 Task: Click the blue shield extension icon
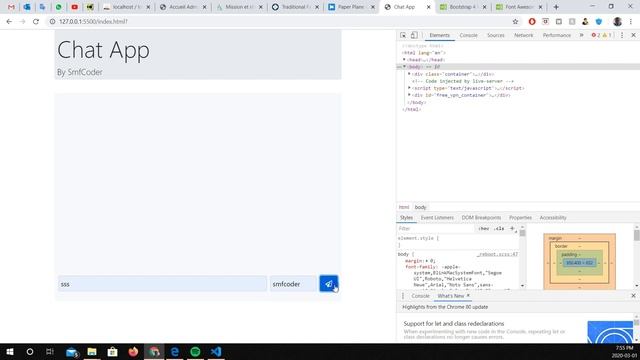(599, 22)
